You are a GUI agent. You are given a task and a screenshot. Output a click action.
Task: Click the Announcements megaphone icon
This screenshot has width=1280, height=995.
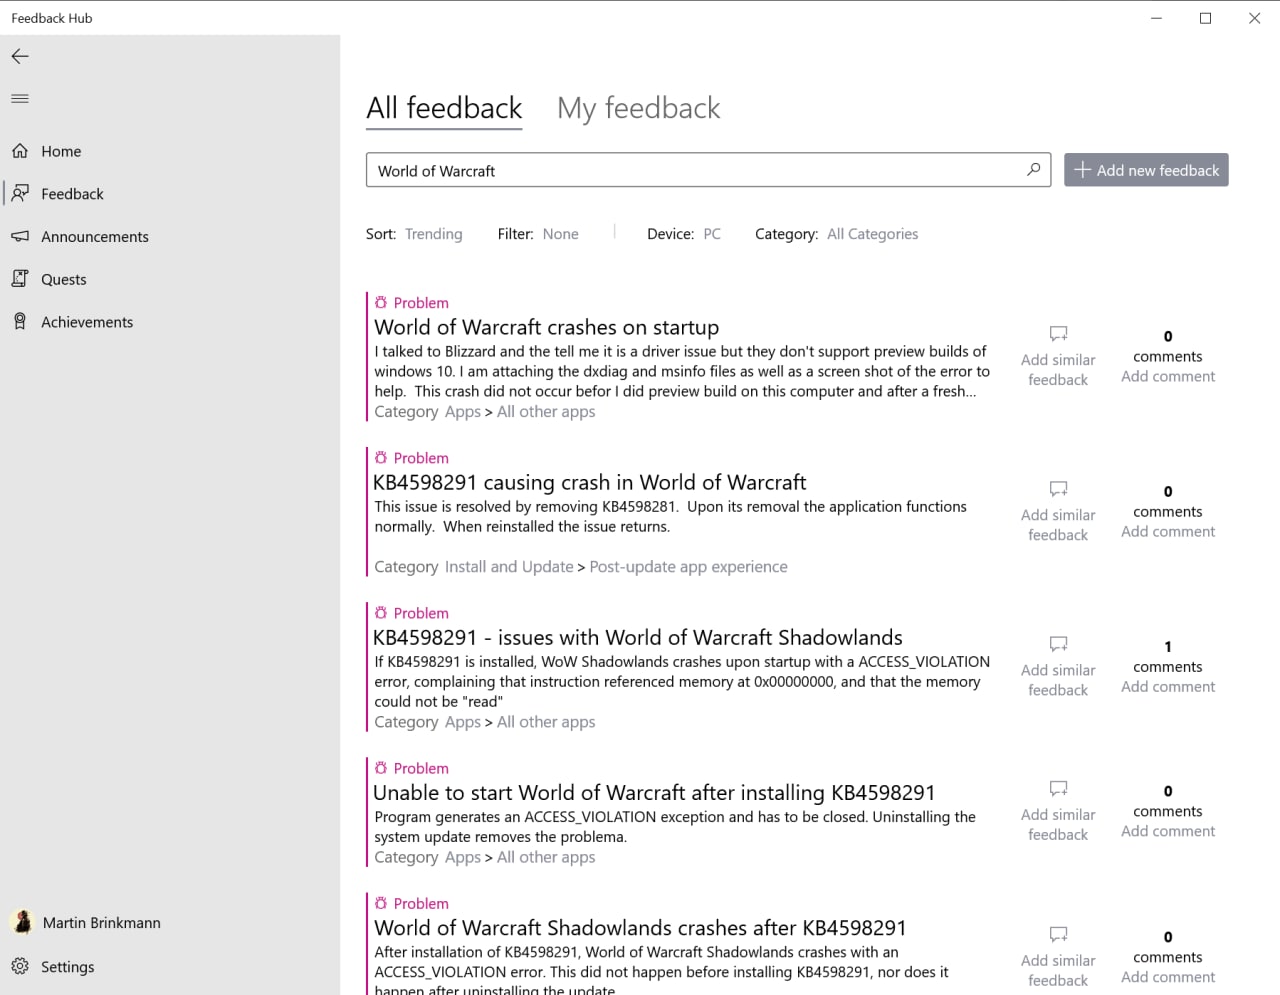tap(20, 236)
